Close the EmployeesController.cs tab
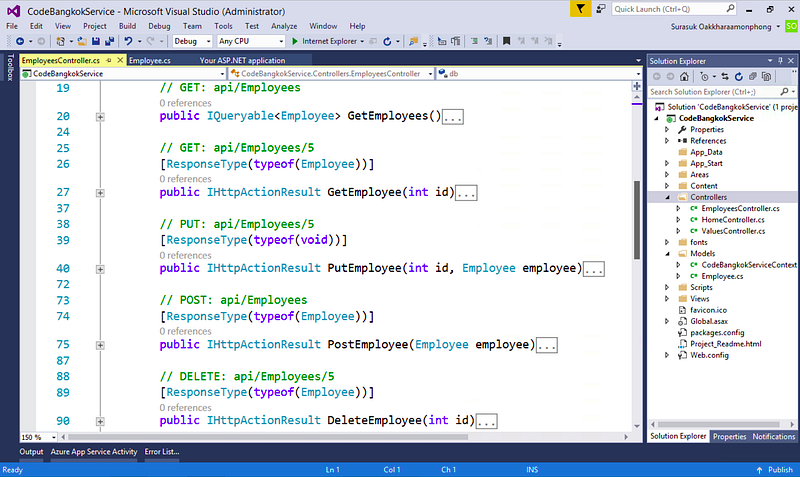 pos(120,60)
